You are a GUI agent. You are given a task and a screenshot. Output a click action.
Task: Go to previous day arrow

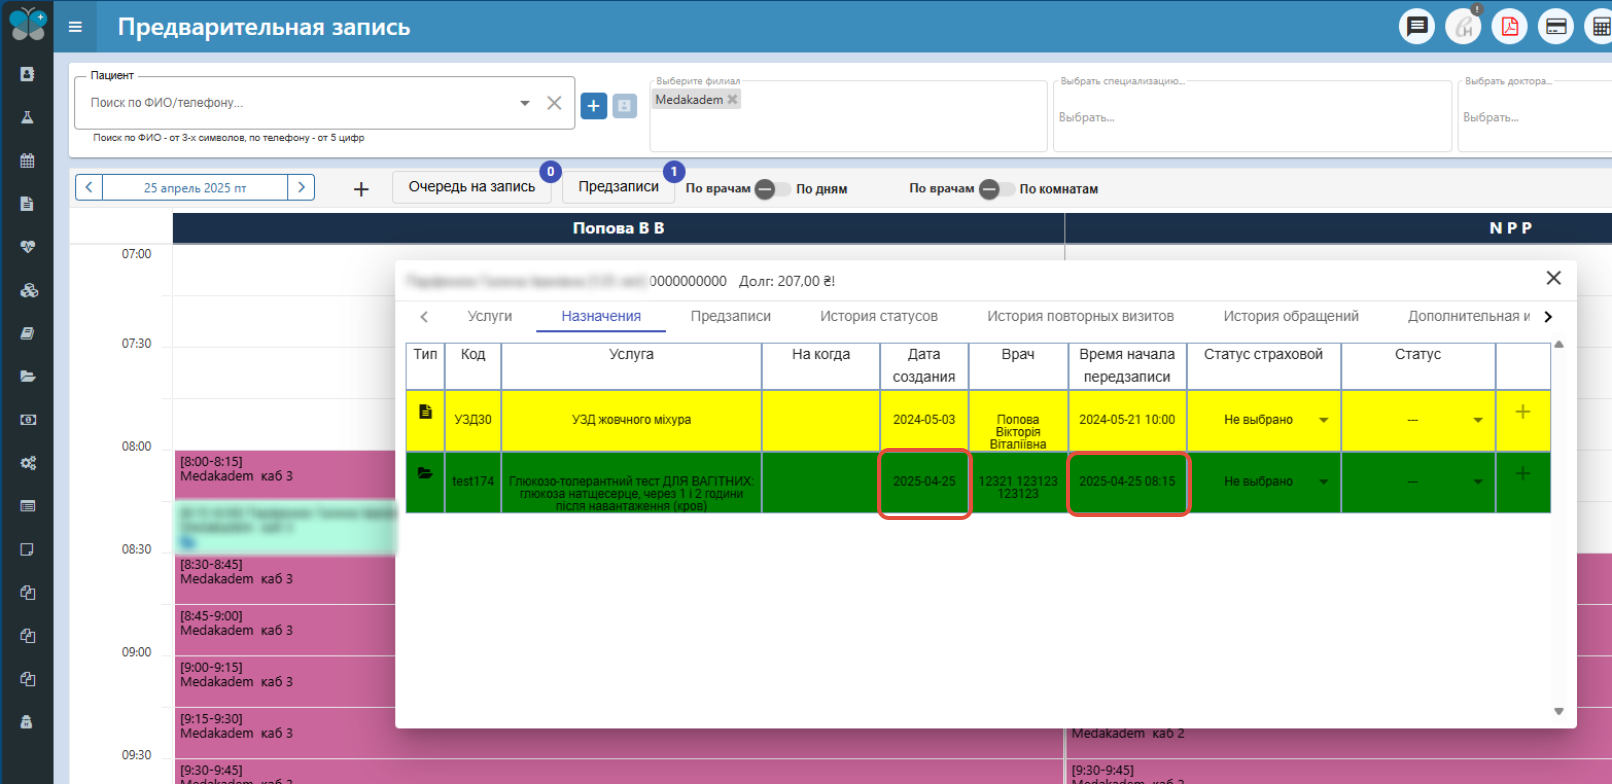(x=89, y=187)
